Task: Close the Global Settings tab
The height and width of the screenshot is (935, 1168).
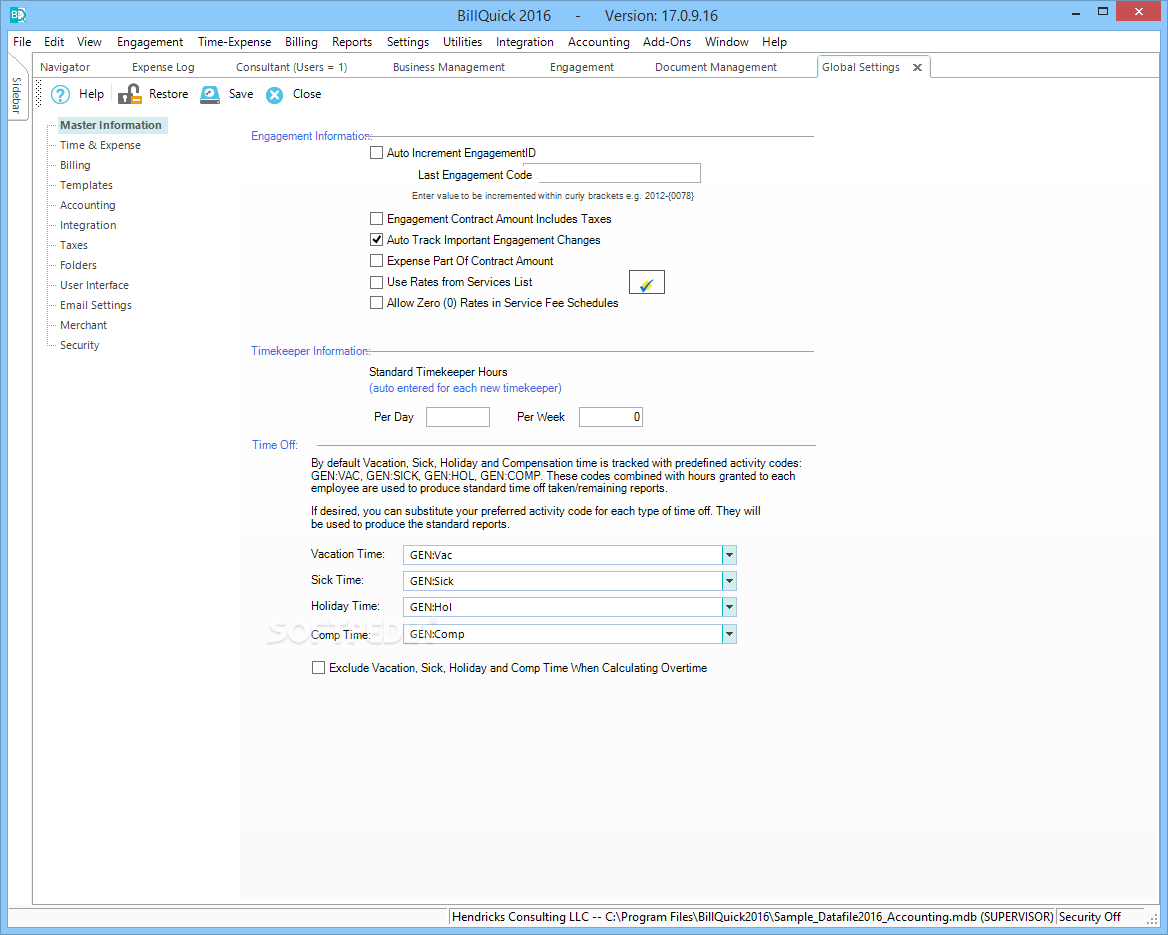Action: pyautogui.click(x=918, y=67)
